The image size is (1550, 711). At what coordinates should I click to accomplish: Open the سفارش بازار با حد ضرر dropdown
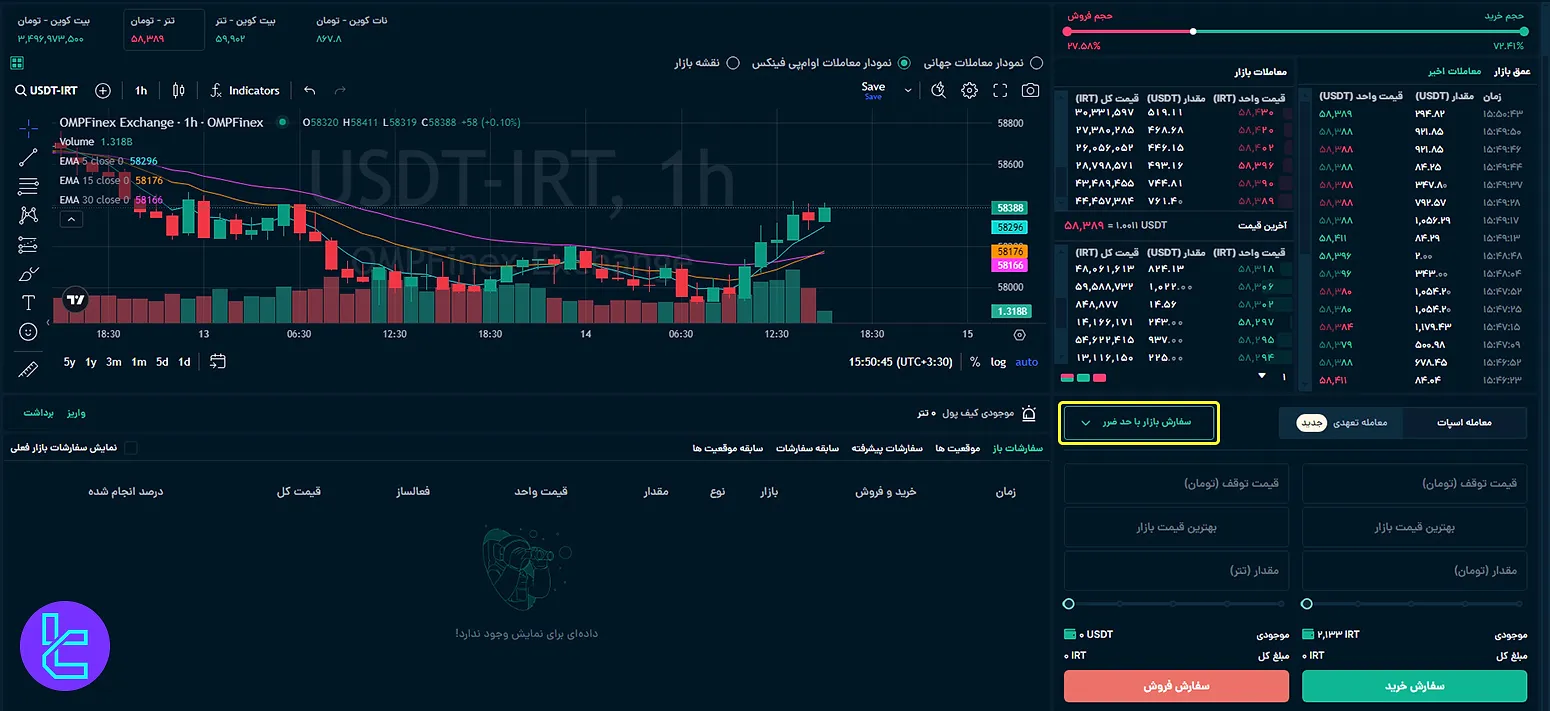[1138, 423]
